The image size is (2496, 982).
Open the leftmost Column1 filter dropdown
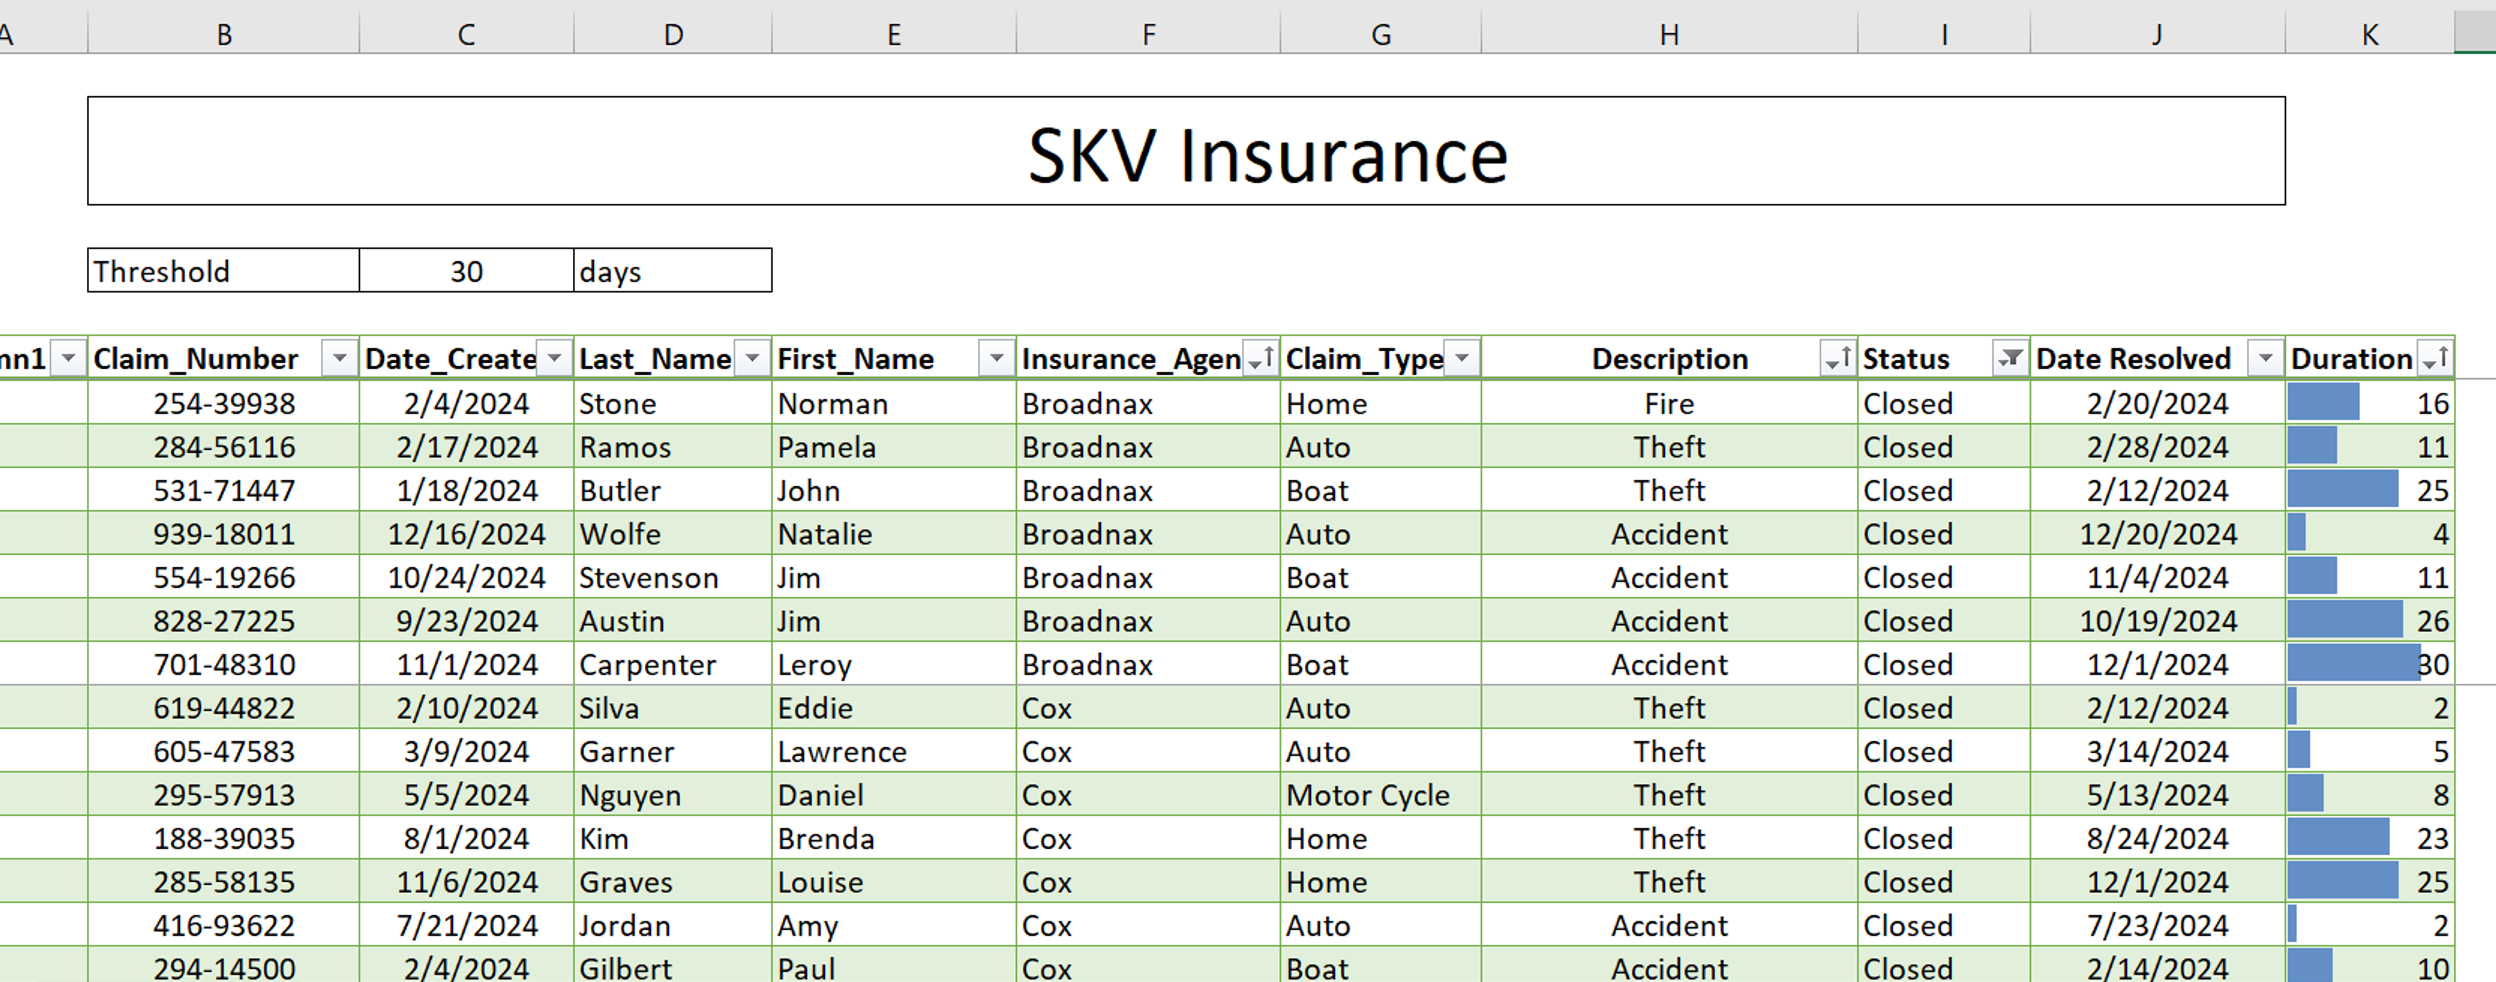(67, 357)
